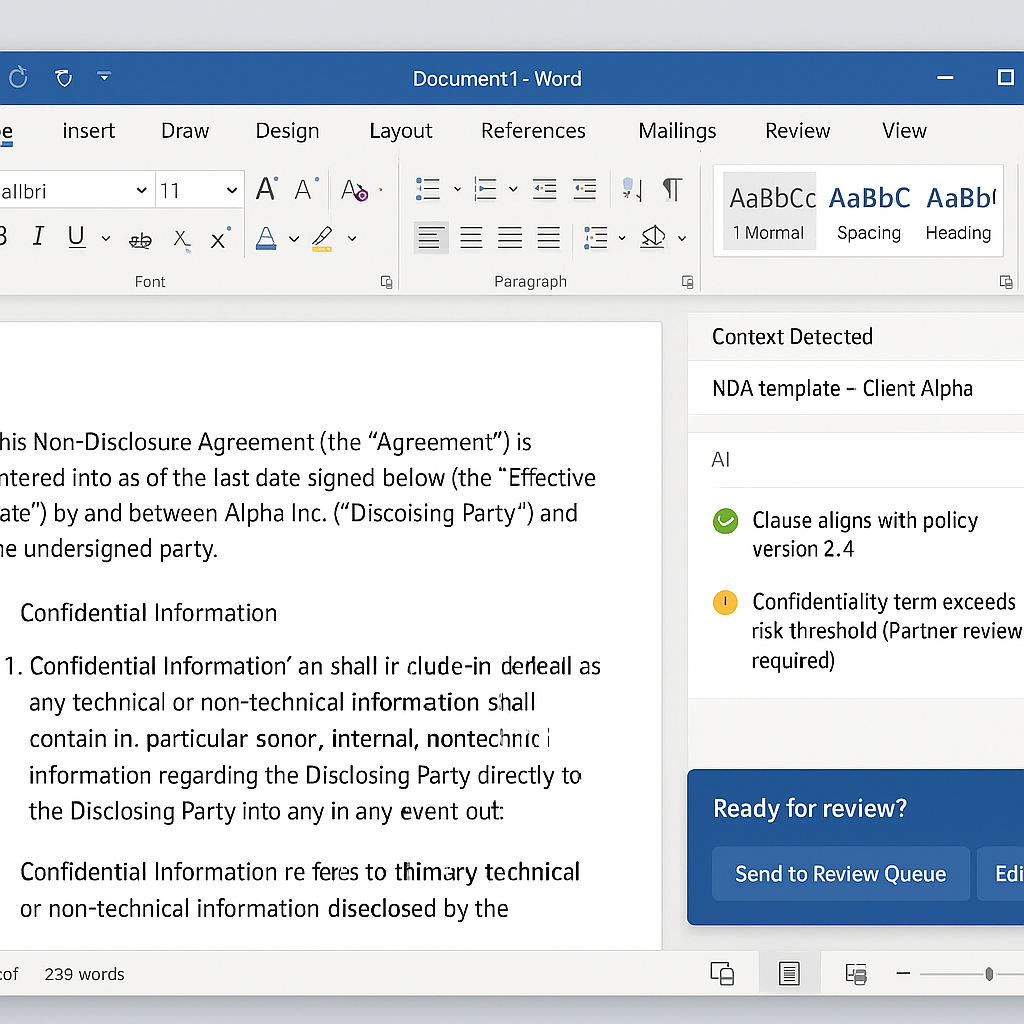Toggle underline formatting
The width and height of the screenshot is (1024, 1024).
pos(76,237)
